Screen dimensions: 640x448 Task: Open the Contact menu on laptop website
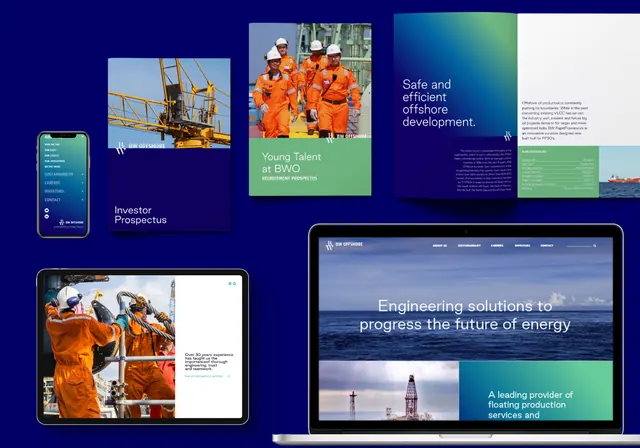(x=547, y=246)
